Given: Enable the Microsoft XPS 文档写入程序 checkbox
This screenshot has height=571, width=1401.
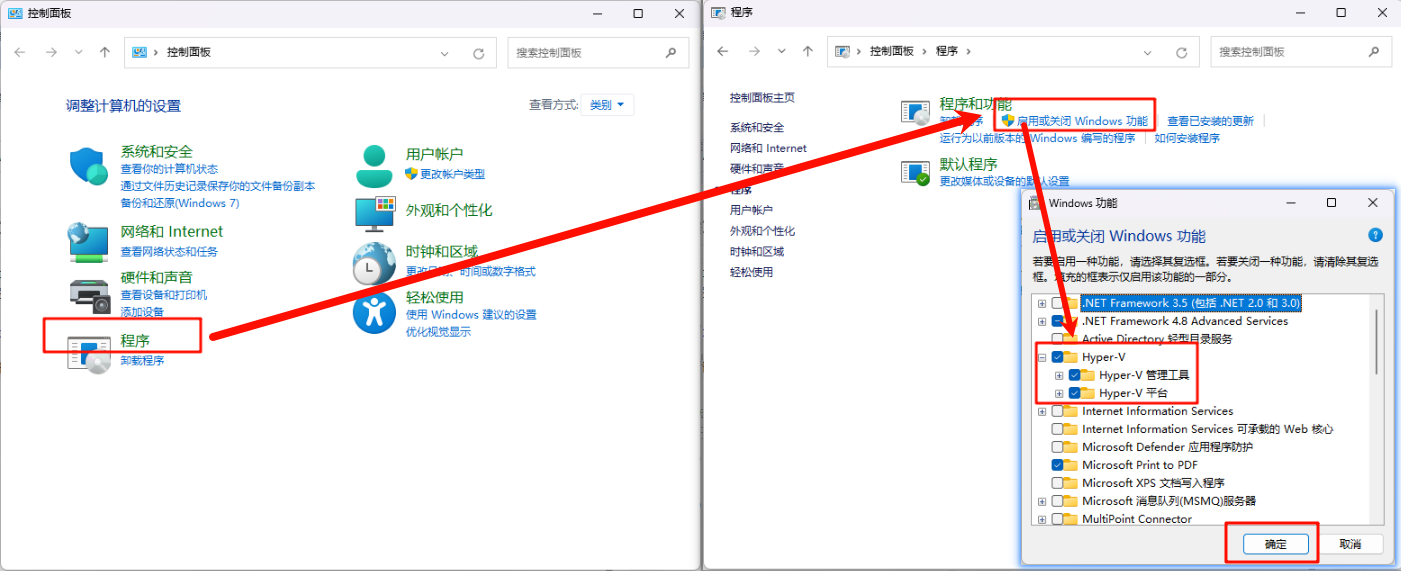Looking at the screenshot, I should click(1057, 483).
